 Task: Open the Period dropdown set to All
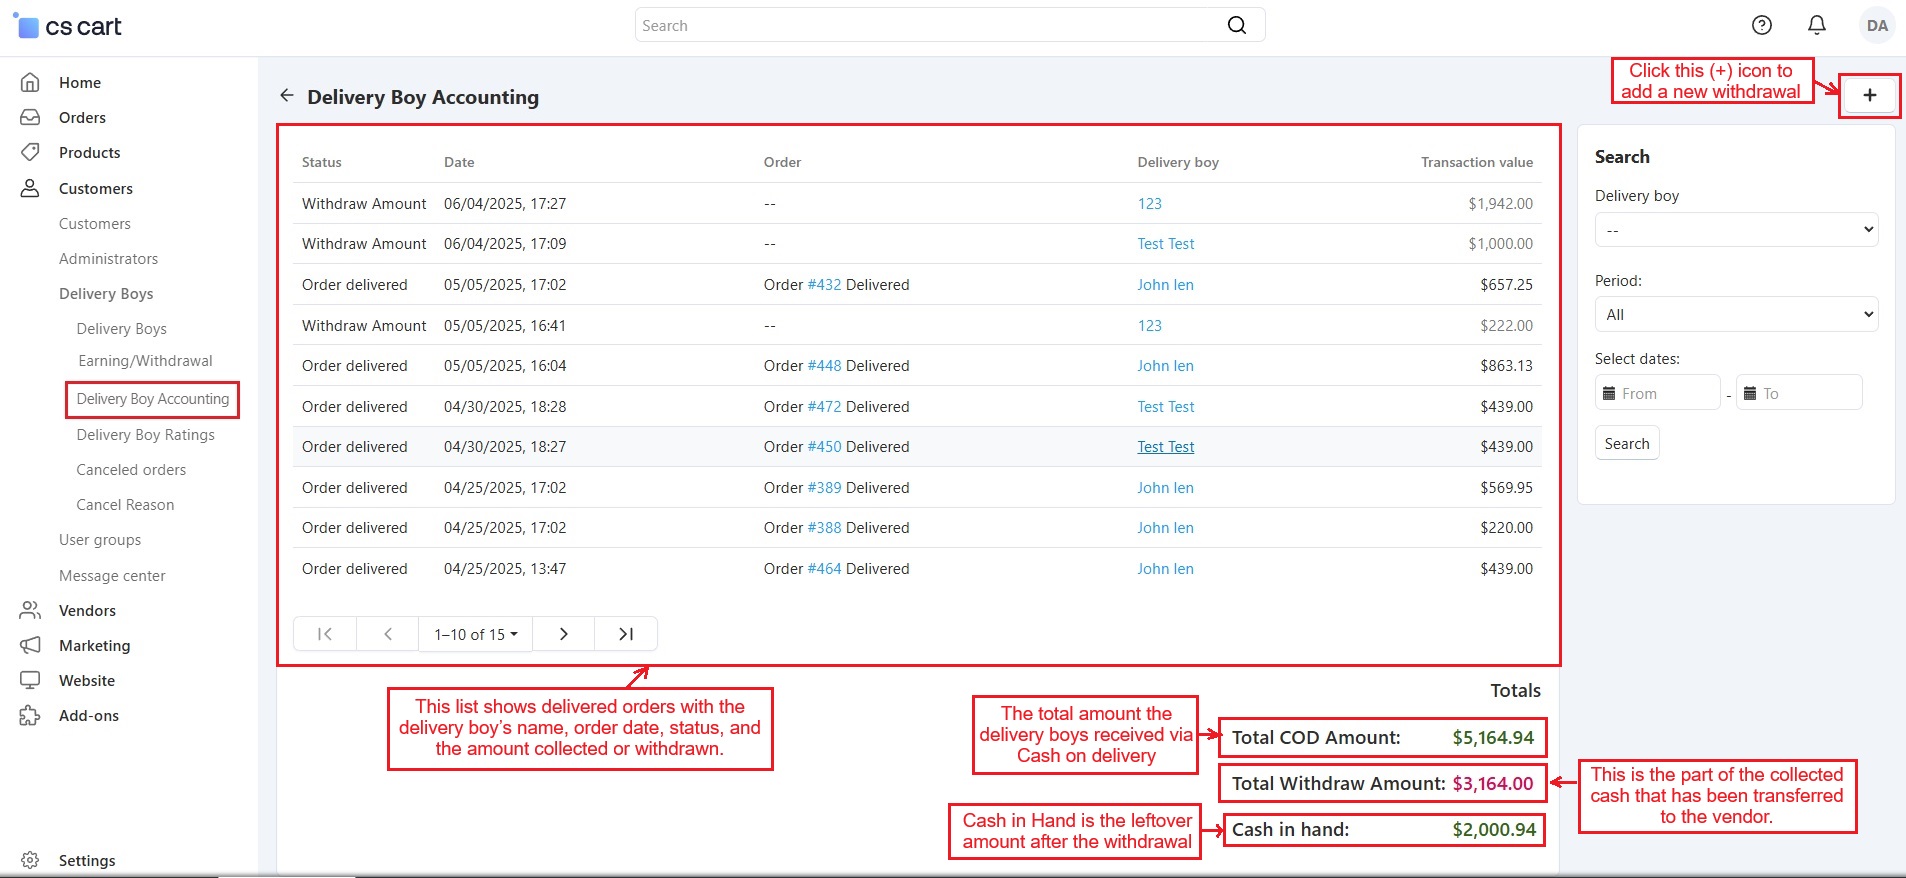tap(1736, 315)
